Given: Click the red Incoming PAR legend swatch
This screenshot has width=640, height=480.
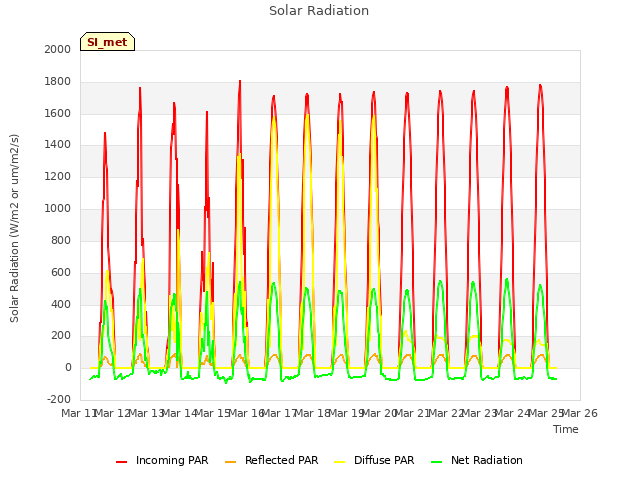Looking at the screenshot, I should (122, 462).
